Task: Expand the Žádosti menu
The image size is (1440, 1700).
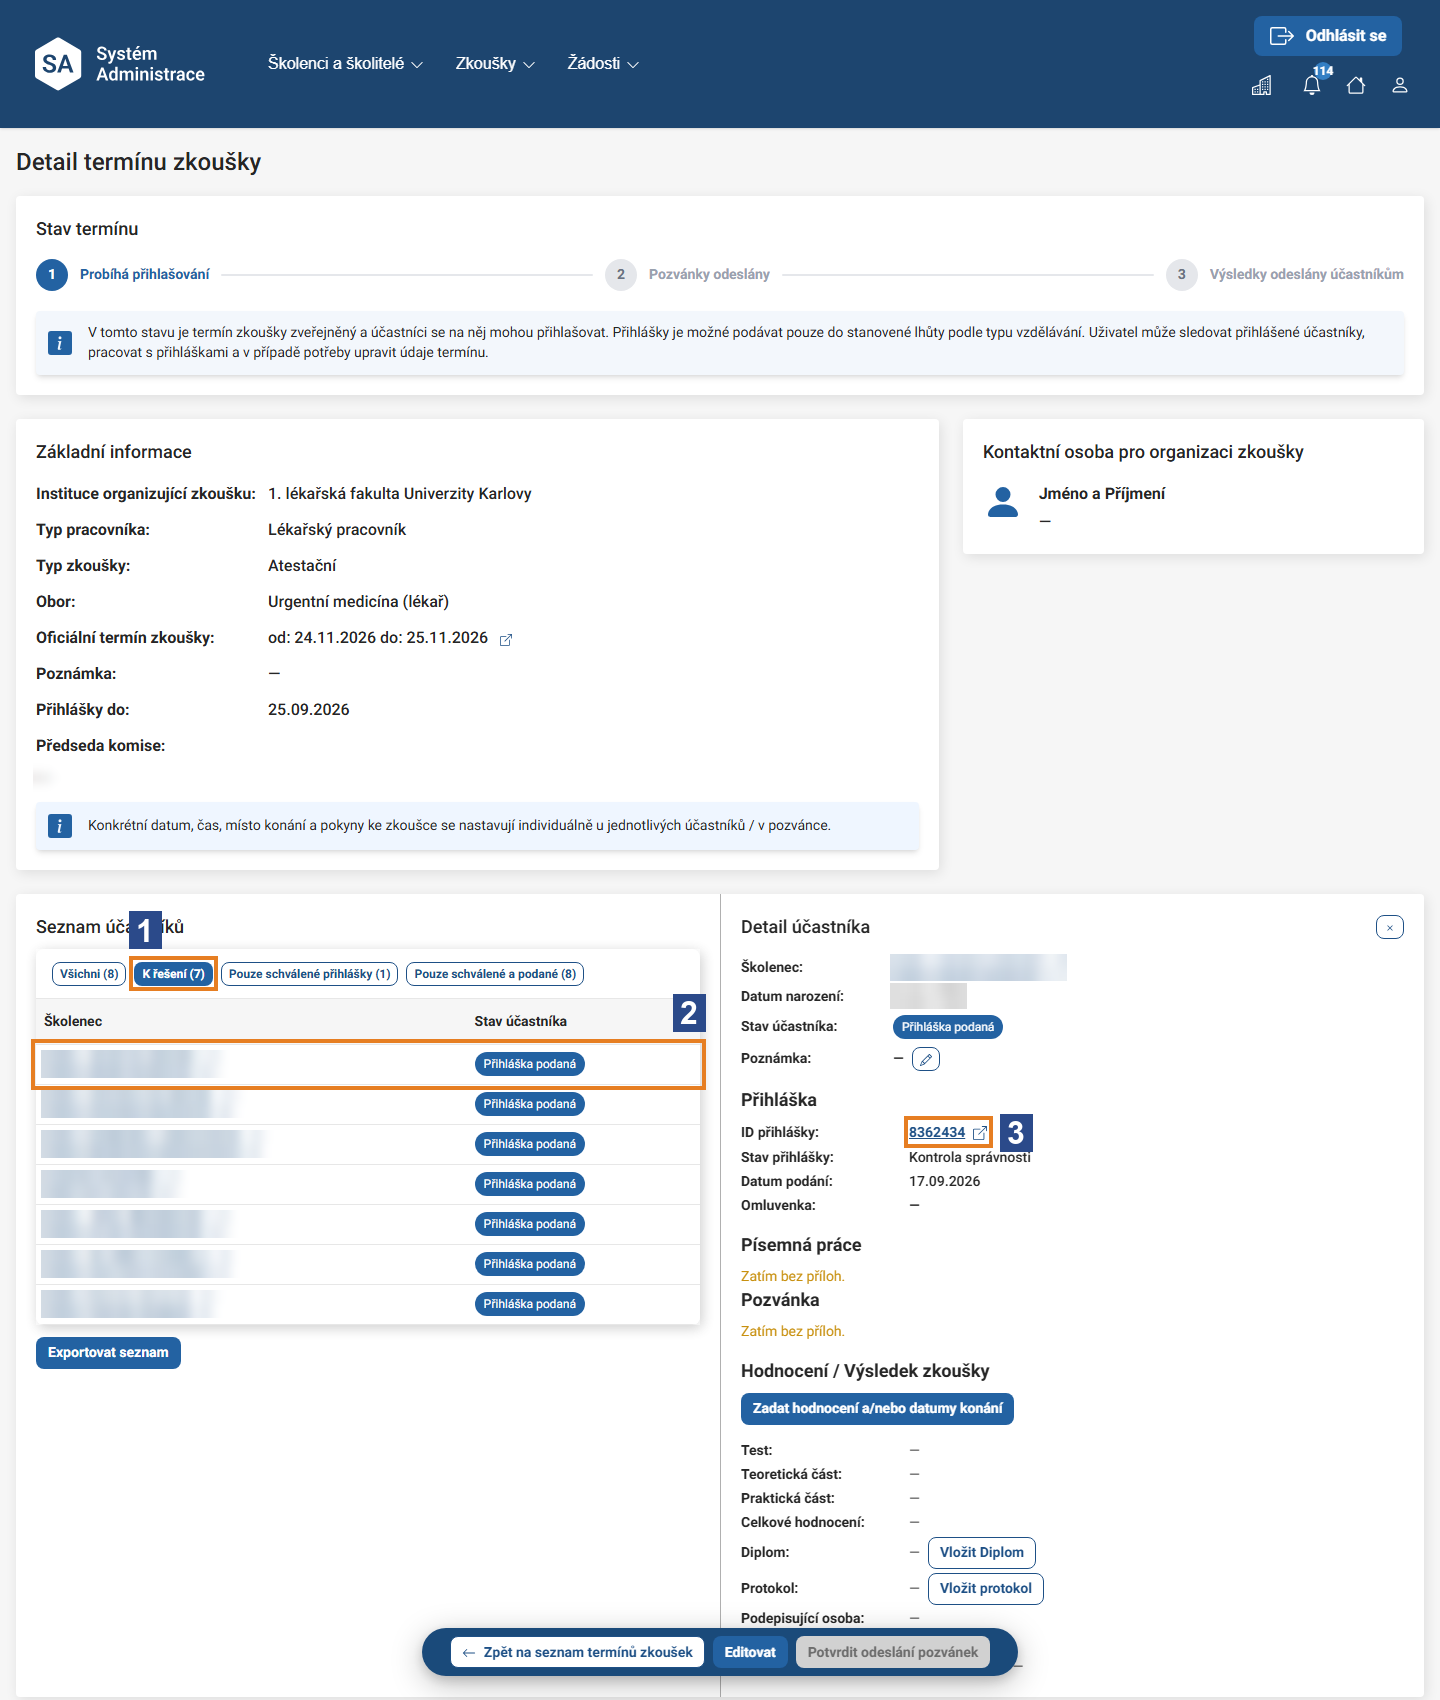Action: click(603, 63)
